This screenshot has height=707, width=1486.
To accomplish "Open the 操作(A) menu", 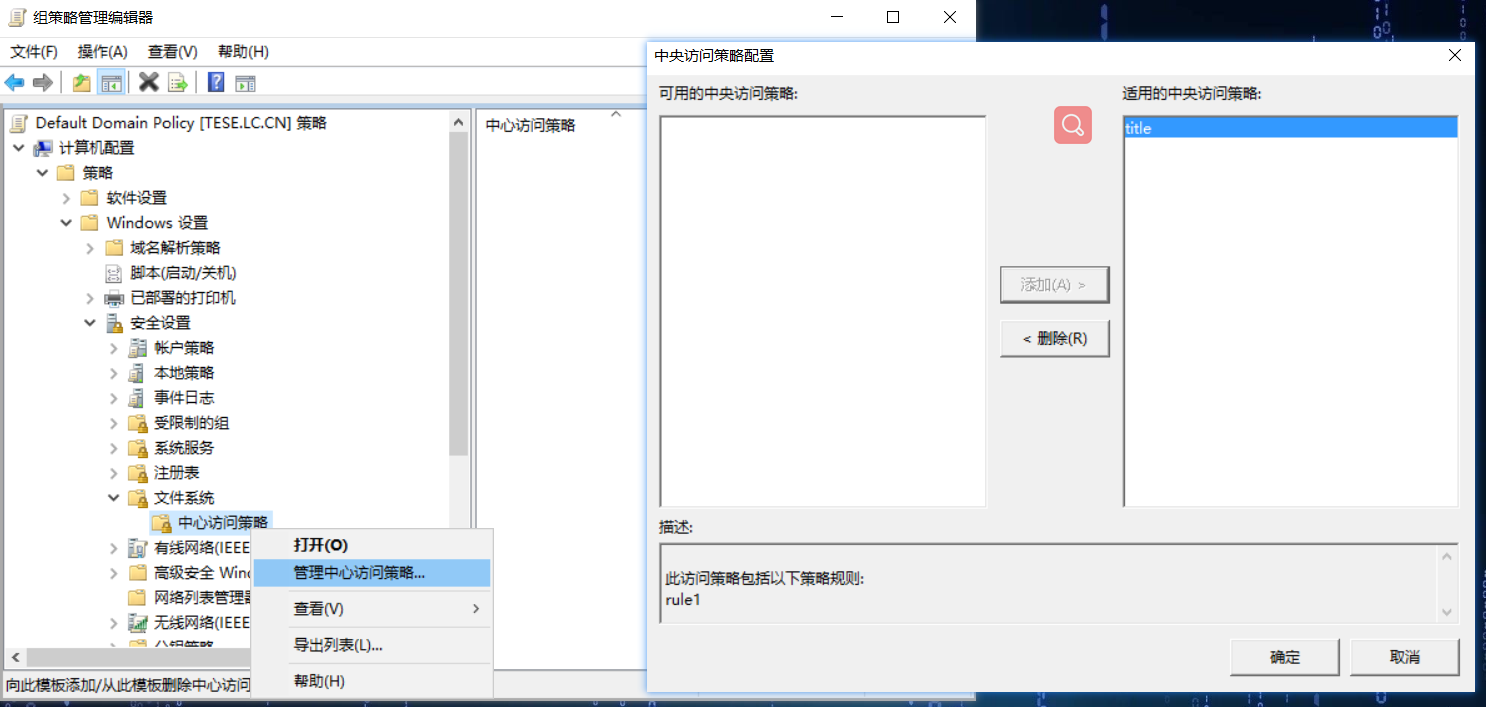I will 102,51.
